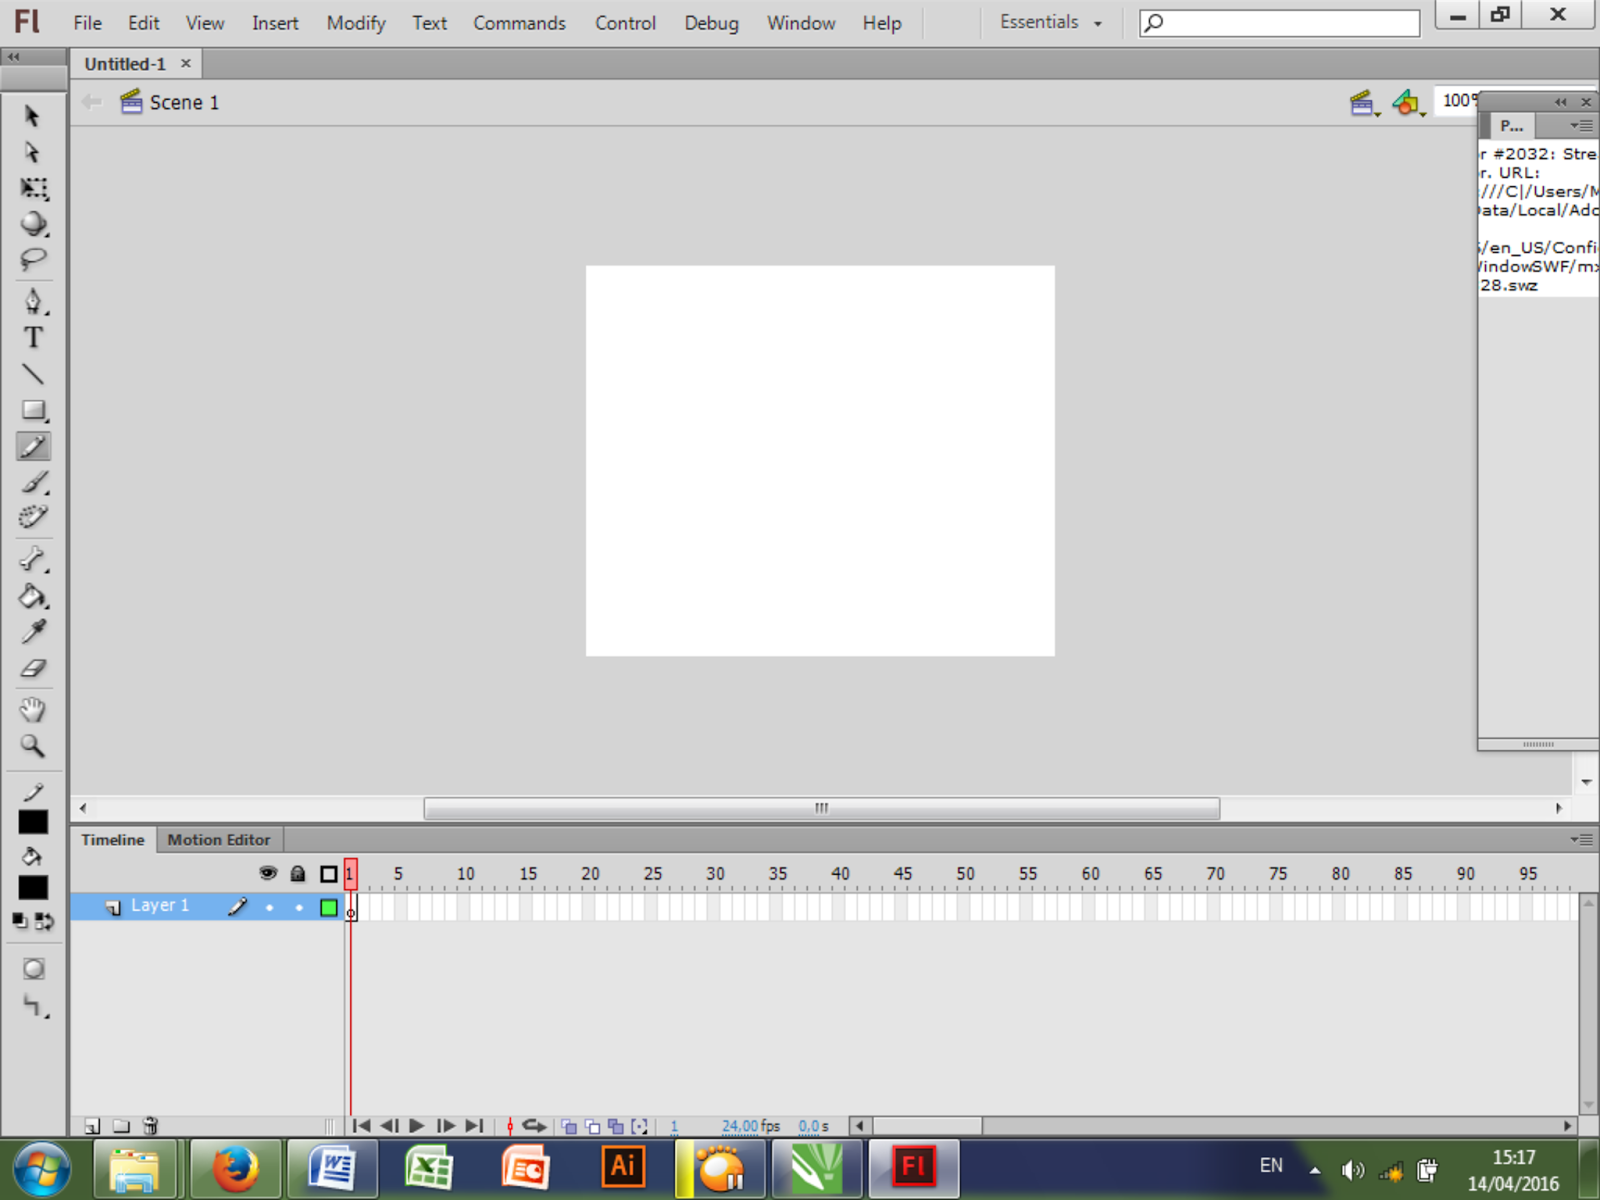Select the Rectangle tool
The height and width of the screenshot is (1200, 1600).
point(33,410)
